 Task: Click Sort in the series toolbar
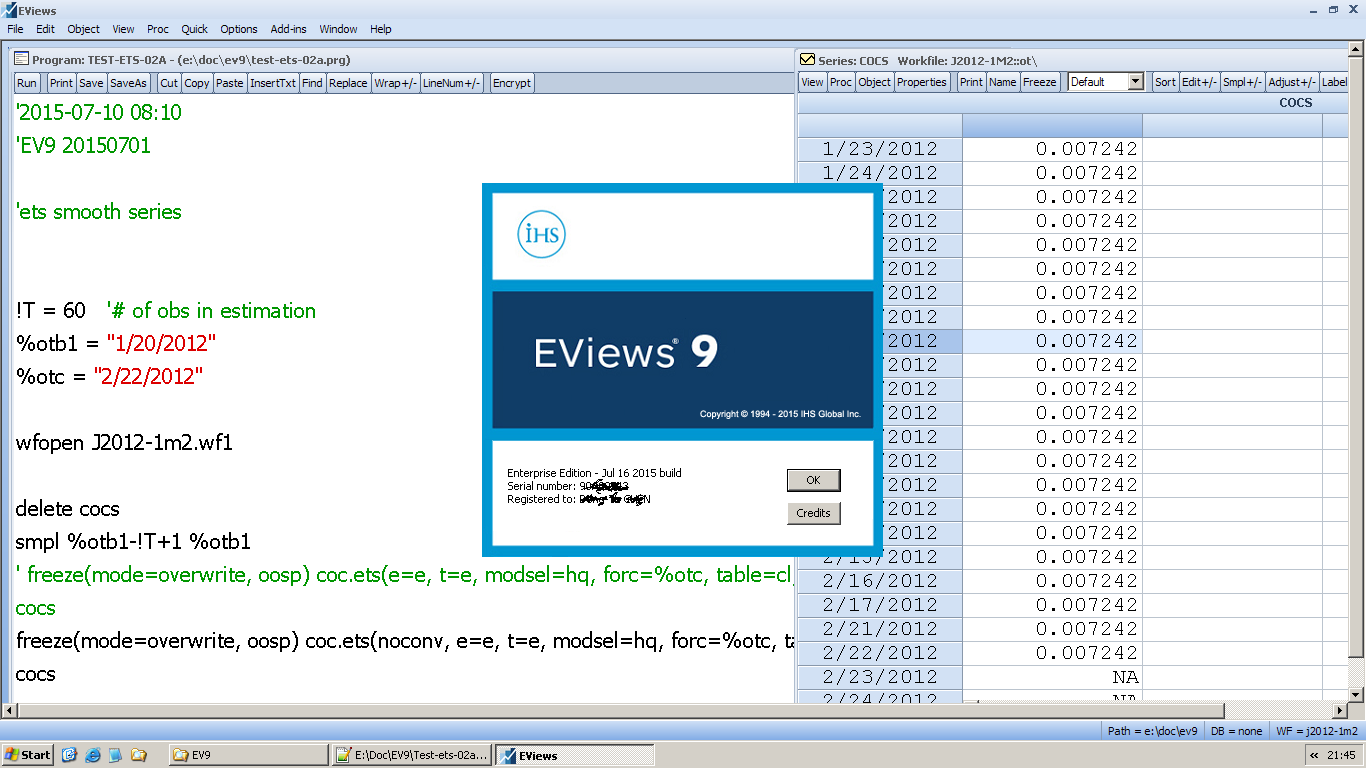[1165, 82]
